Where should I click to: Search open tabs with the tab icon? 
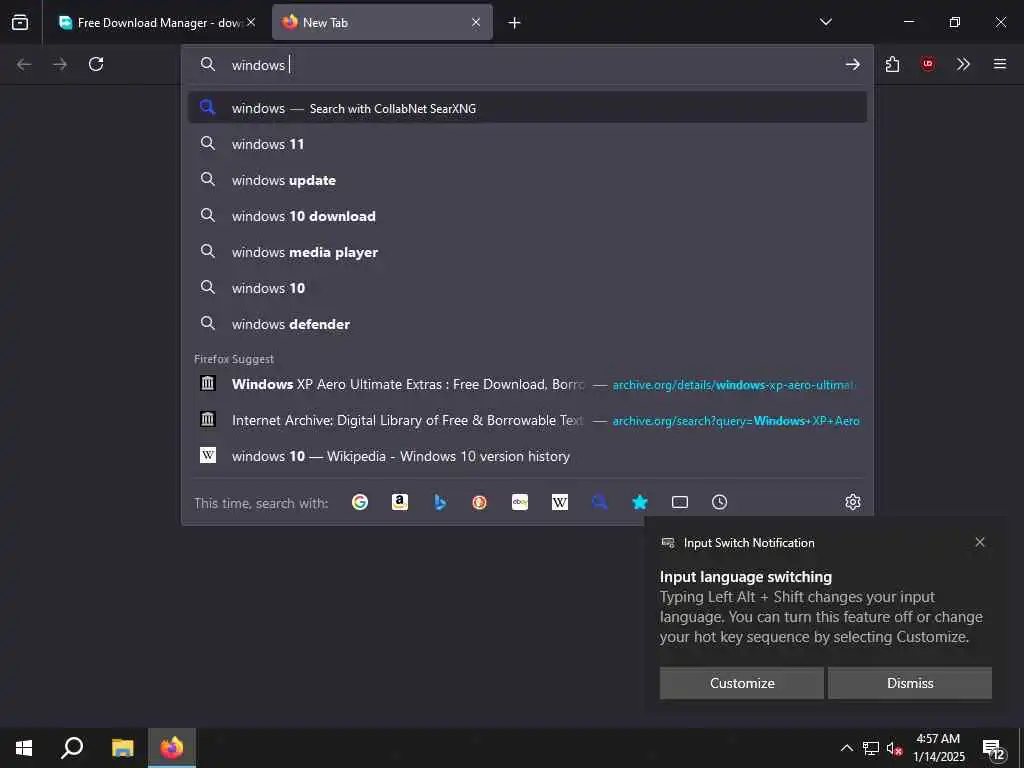pos(680,502)
